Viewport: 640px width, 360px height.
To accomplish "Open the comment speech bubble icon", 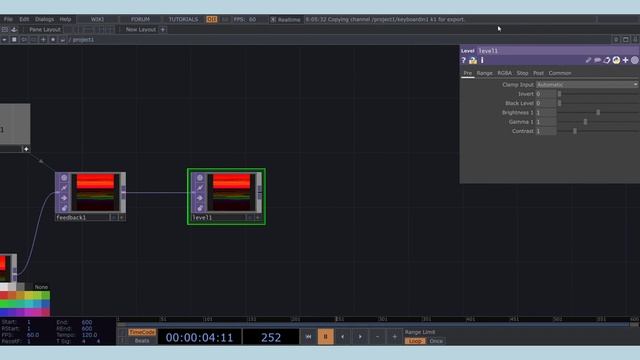I will click(x=598, y=60).
